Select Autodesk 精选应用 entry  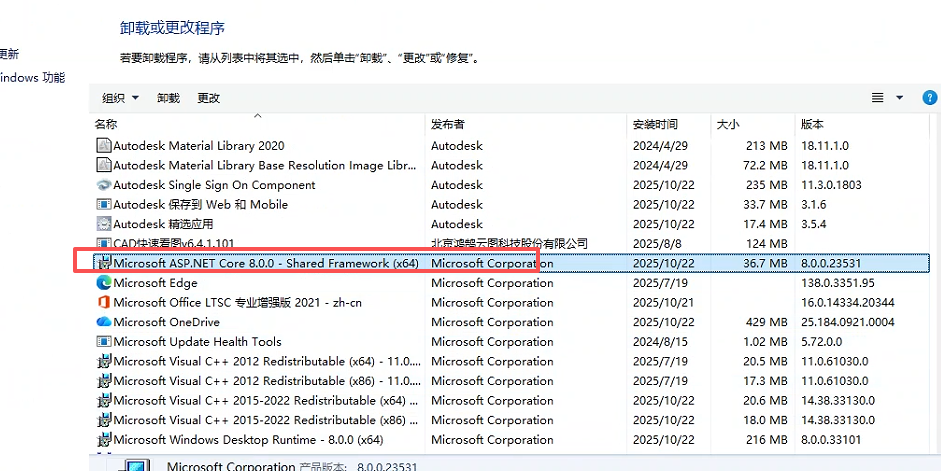(x=163, y=224)
